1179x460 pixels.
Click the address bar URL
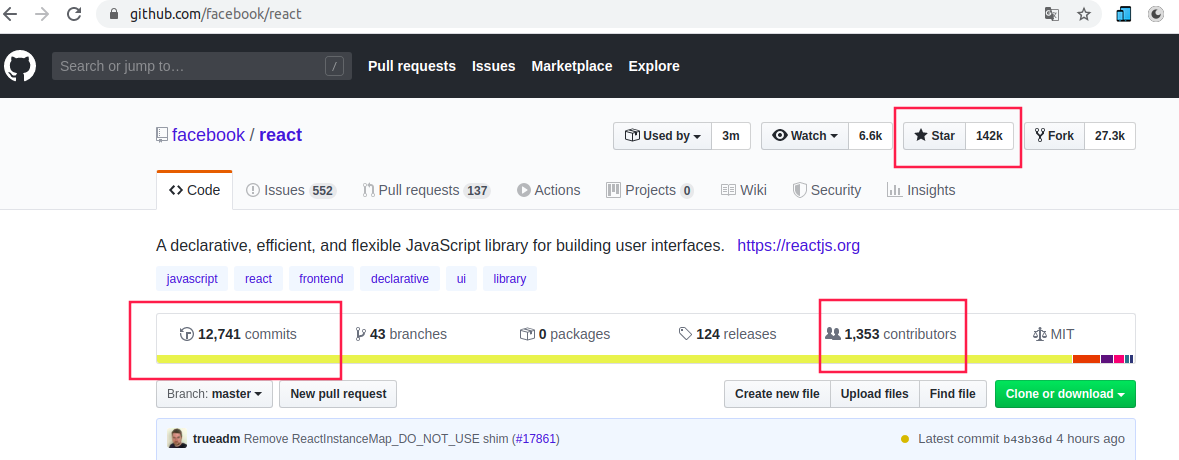(216, 14)
